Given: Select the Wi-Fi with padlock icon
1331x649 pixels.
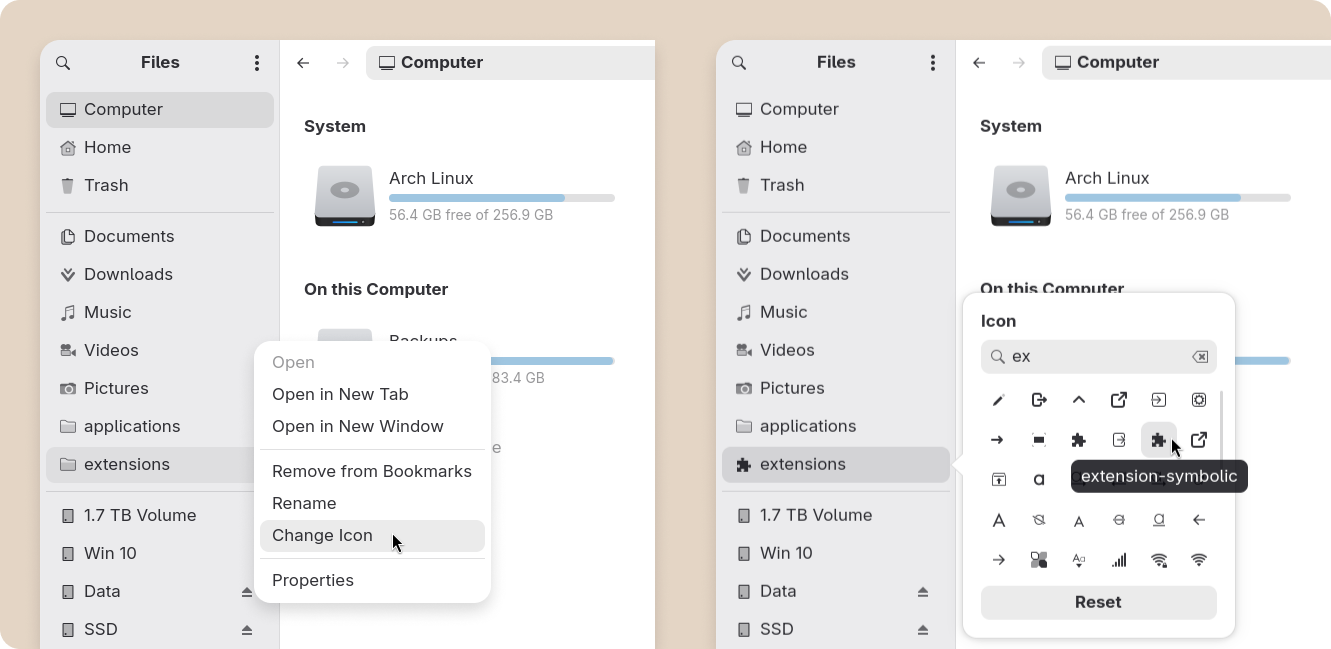Looking at the screenshot, I should coord(1159,560).
